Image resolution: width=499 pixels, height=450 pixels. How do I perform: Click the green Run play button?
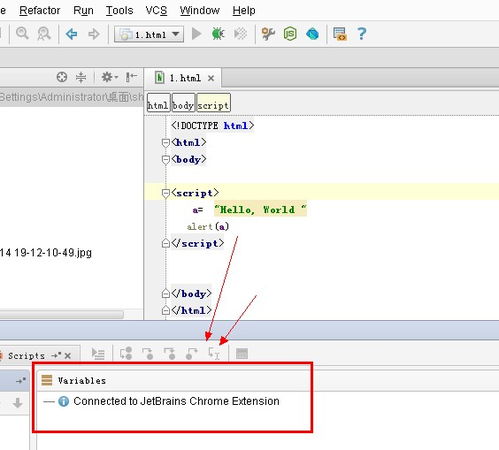[197, 34]
